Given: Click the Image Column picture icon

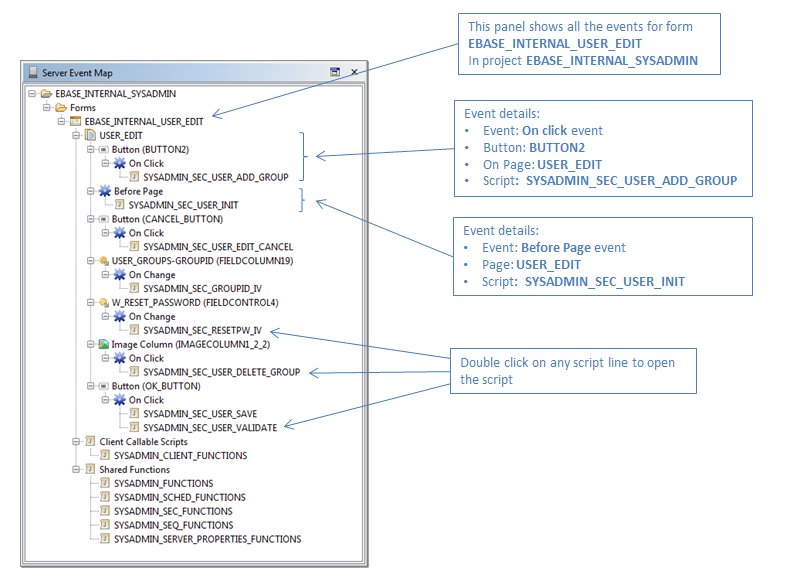Looking at the screenshot, I should coord(103,344).
